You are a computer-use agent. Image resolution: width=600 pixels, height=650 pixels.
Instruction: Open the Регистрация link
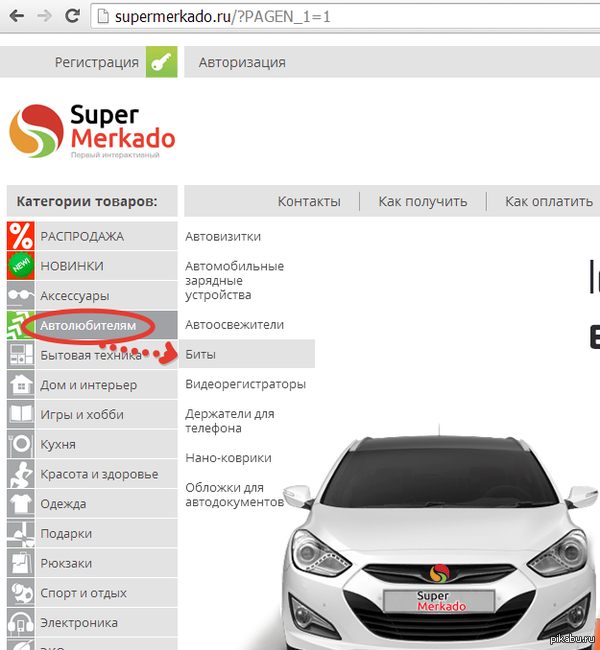[96, 62]
